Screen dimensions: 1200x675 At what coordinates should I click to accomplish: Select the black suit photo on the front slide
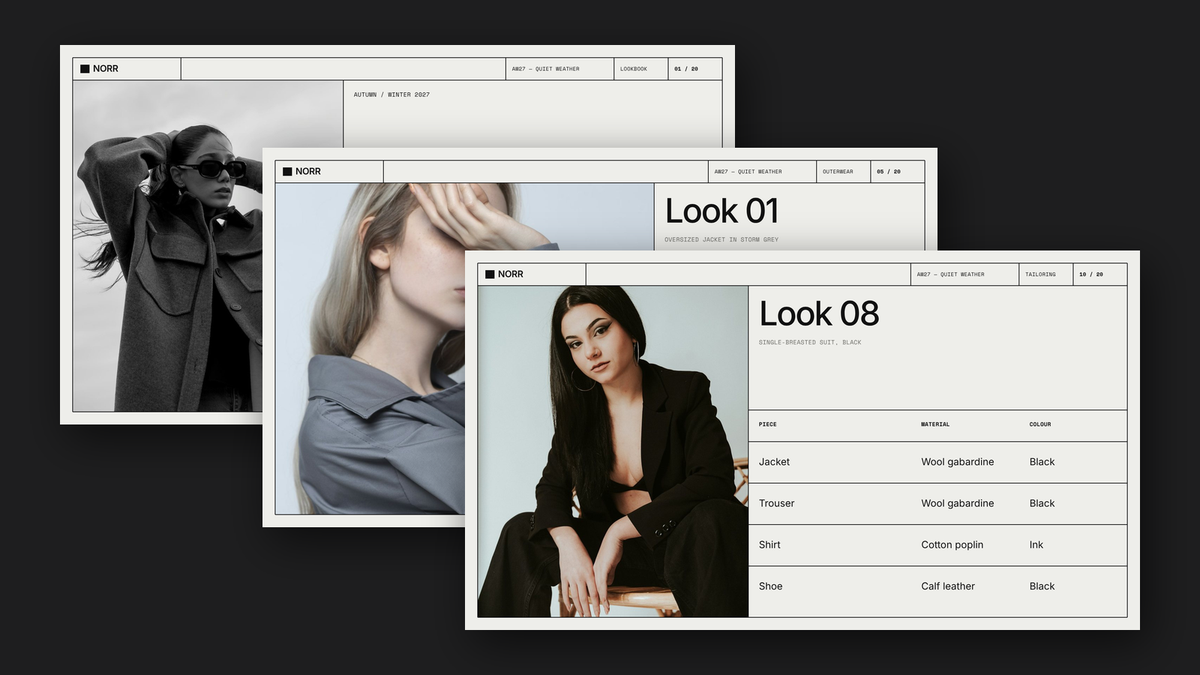tap(613, 451)
